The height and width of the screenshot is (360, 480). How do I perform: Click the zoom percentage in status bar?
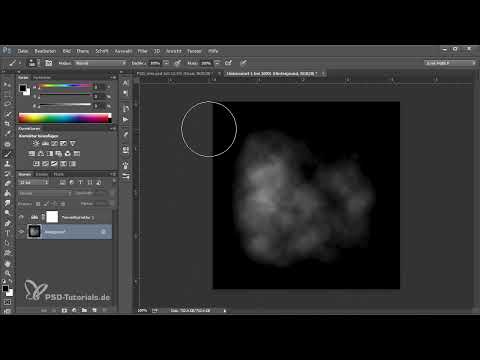[x=142, y=311]
